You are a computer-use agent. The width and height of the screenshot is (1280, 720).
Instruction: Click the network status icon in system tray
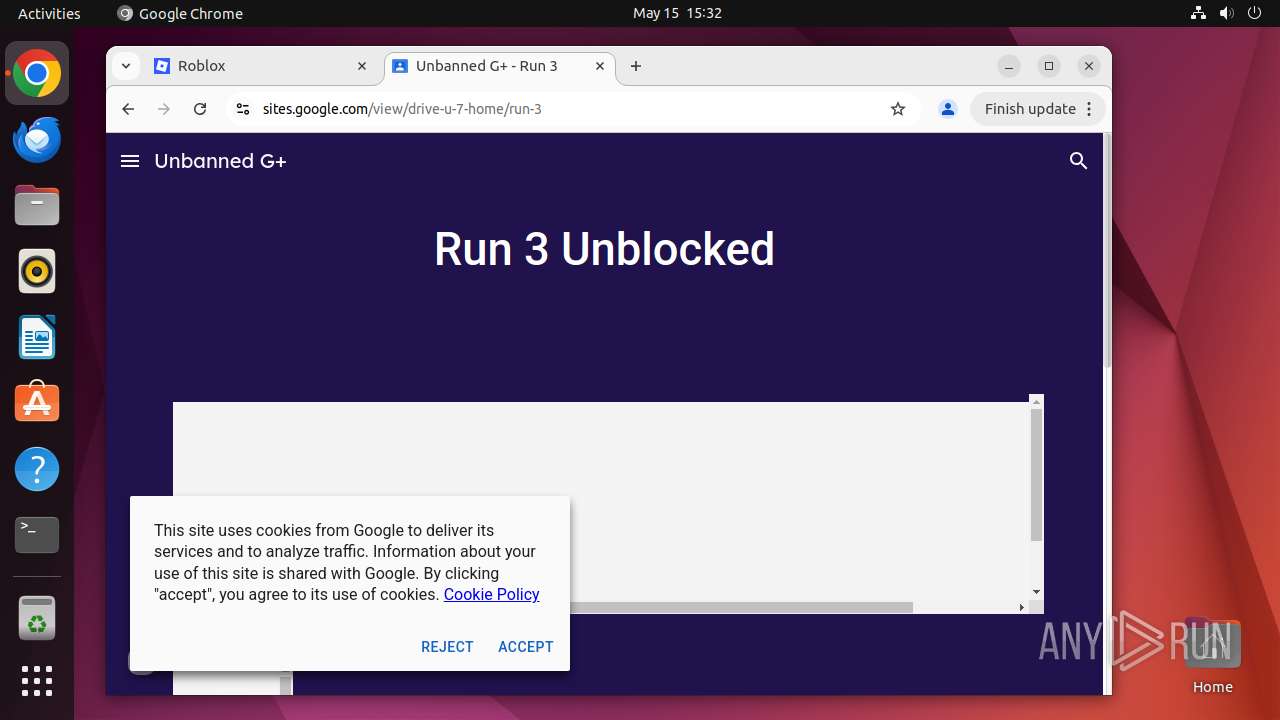[1198, 13]
